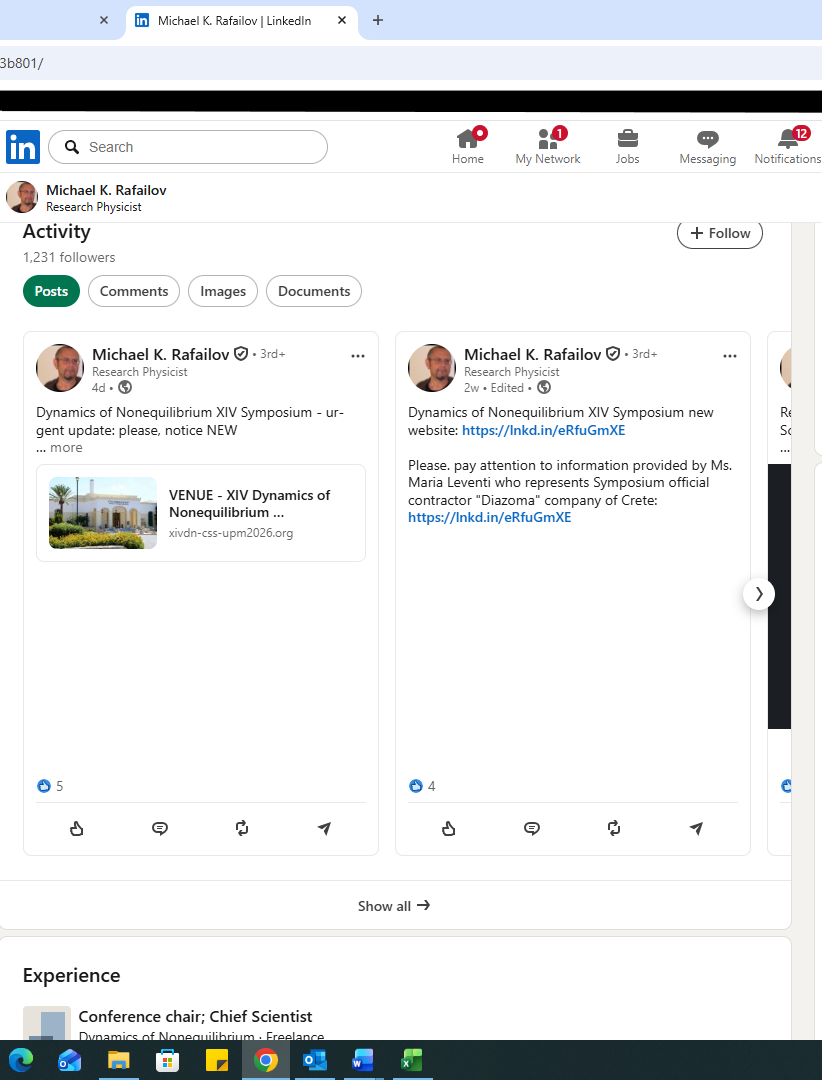Viewport: 822px width, 1080px height.
Task: Open three-dot menu on the 4d post
Action: coord(358,356)
